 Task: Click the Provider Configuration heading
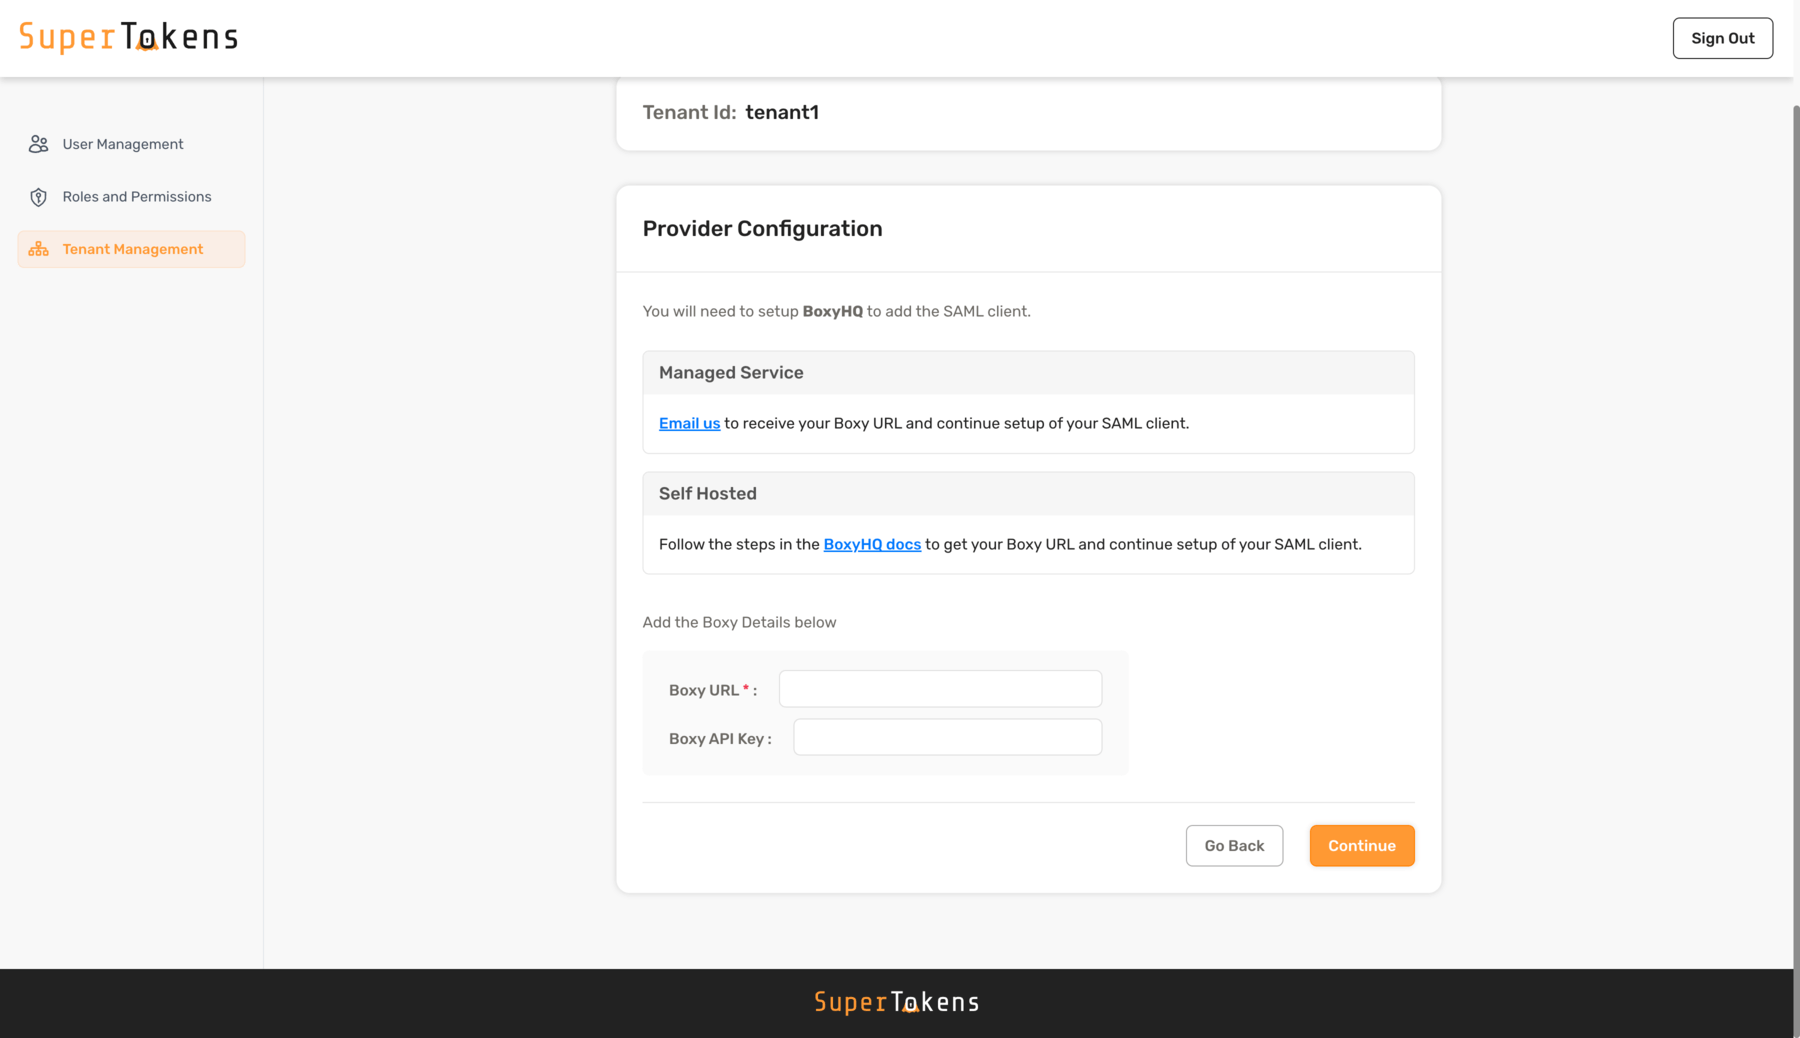click(x=762, y=228)
